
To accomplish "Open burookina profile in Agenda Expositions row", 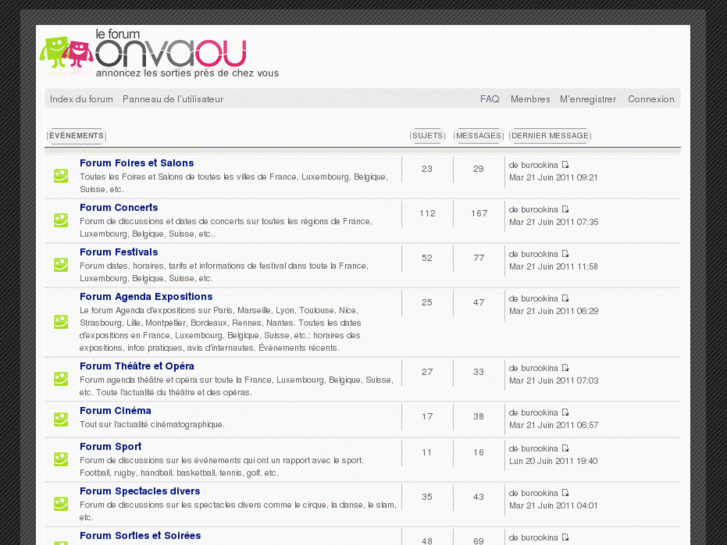I will (540, 299).
